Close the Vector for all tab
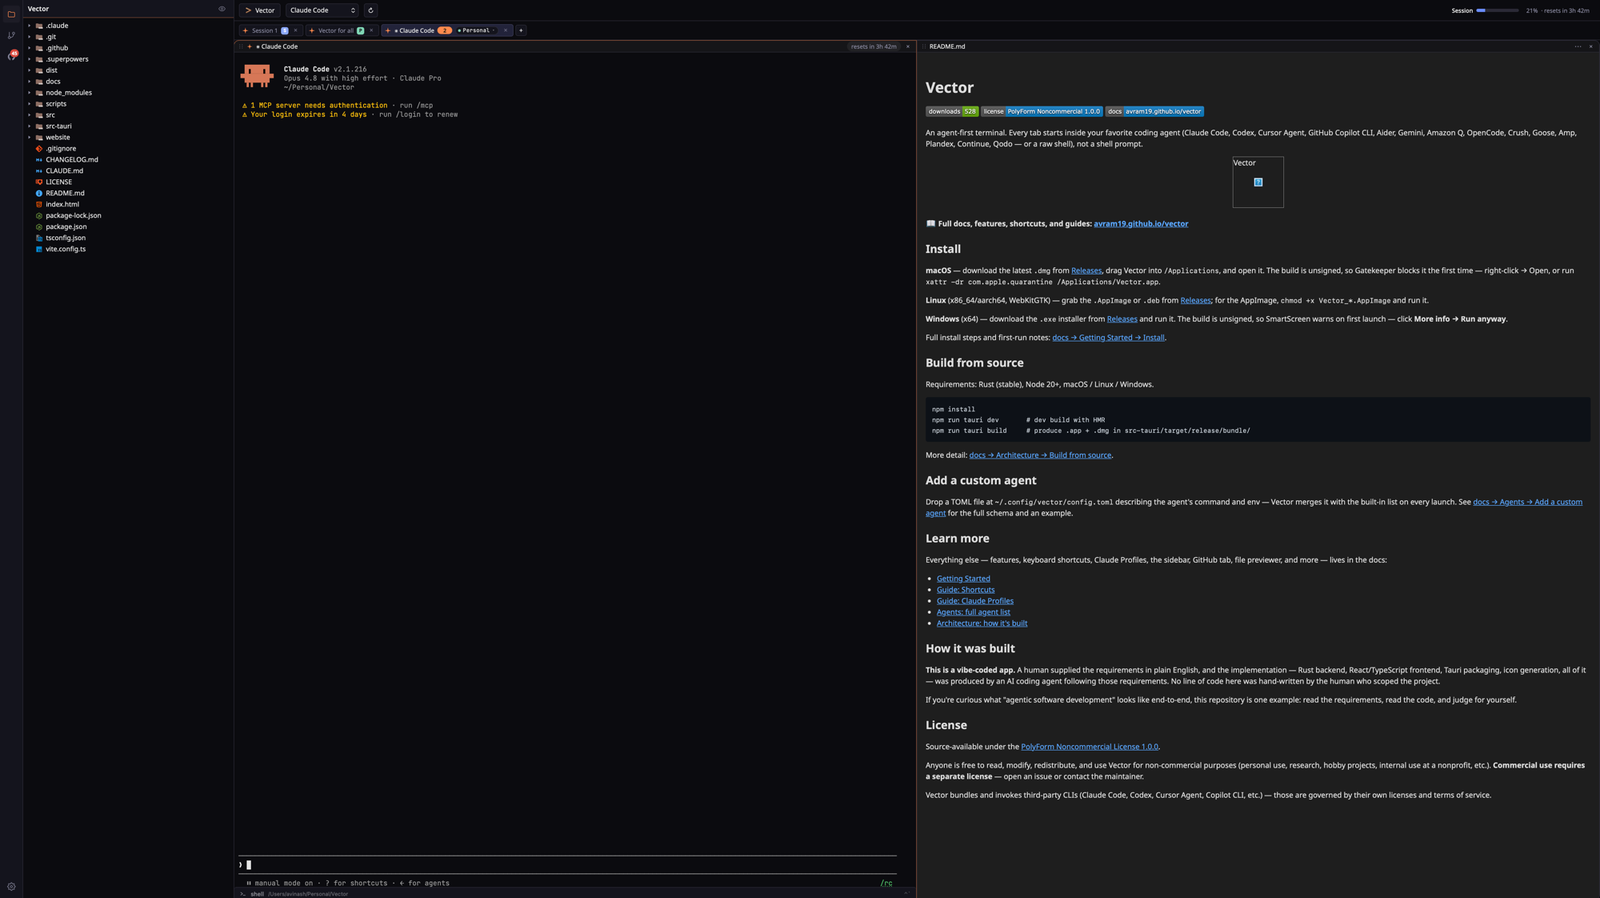Screen dimensions: 1600x898 [x=371, y=30]
